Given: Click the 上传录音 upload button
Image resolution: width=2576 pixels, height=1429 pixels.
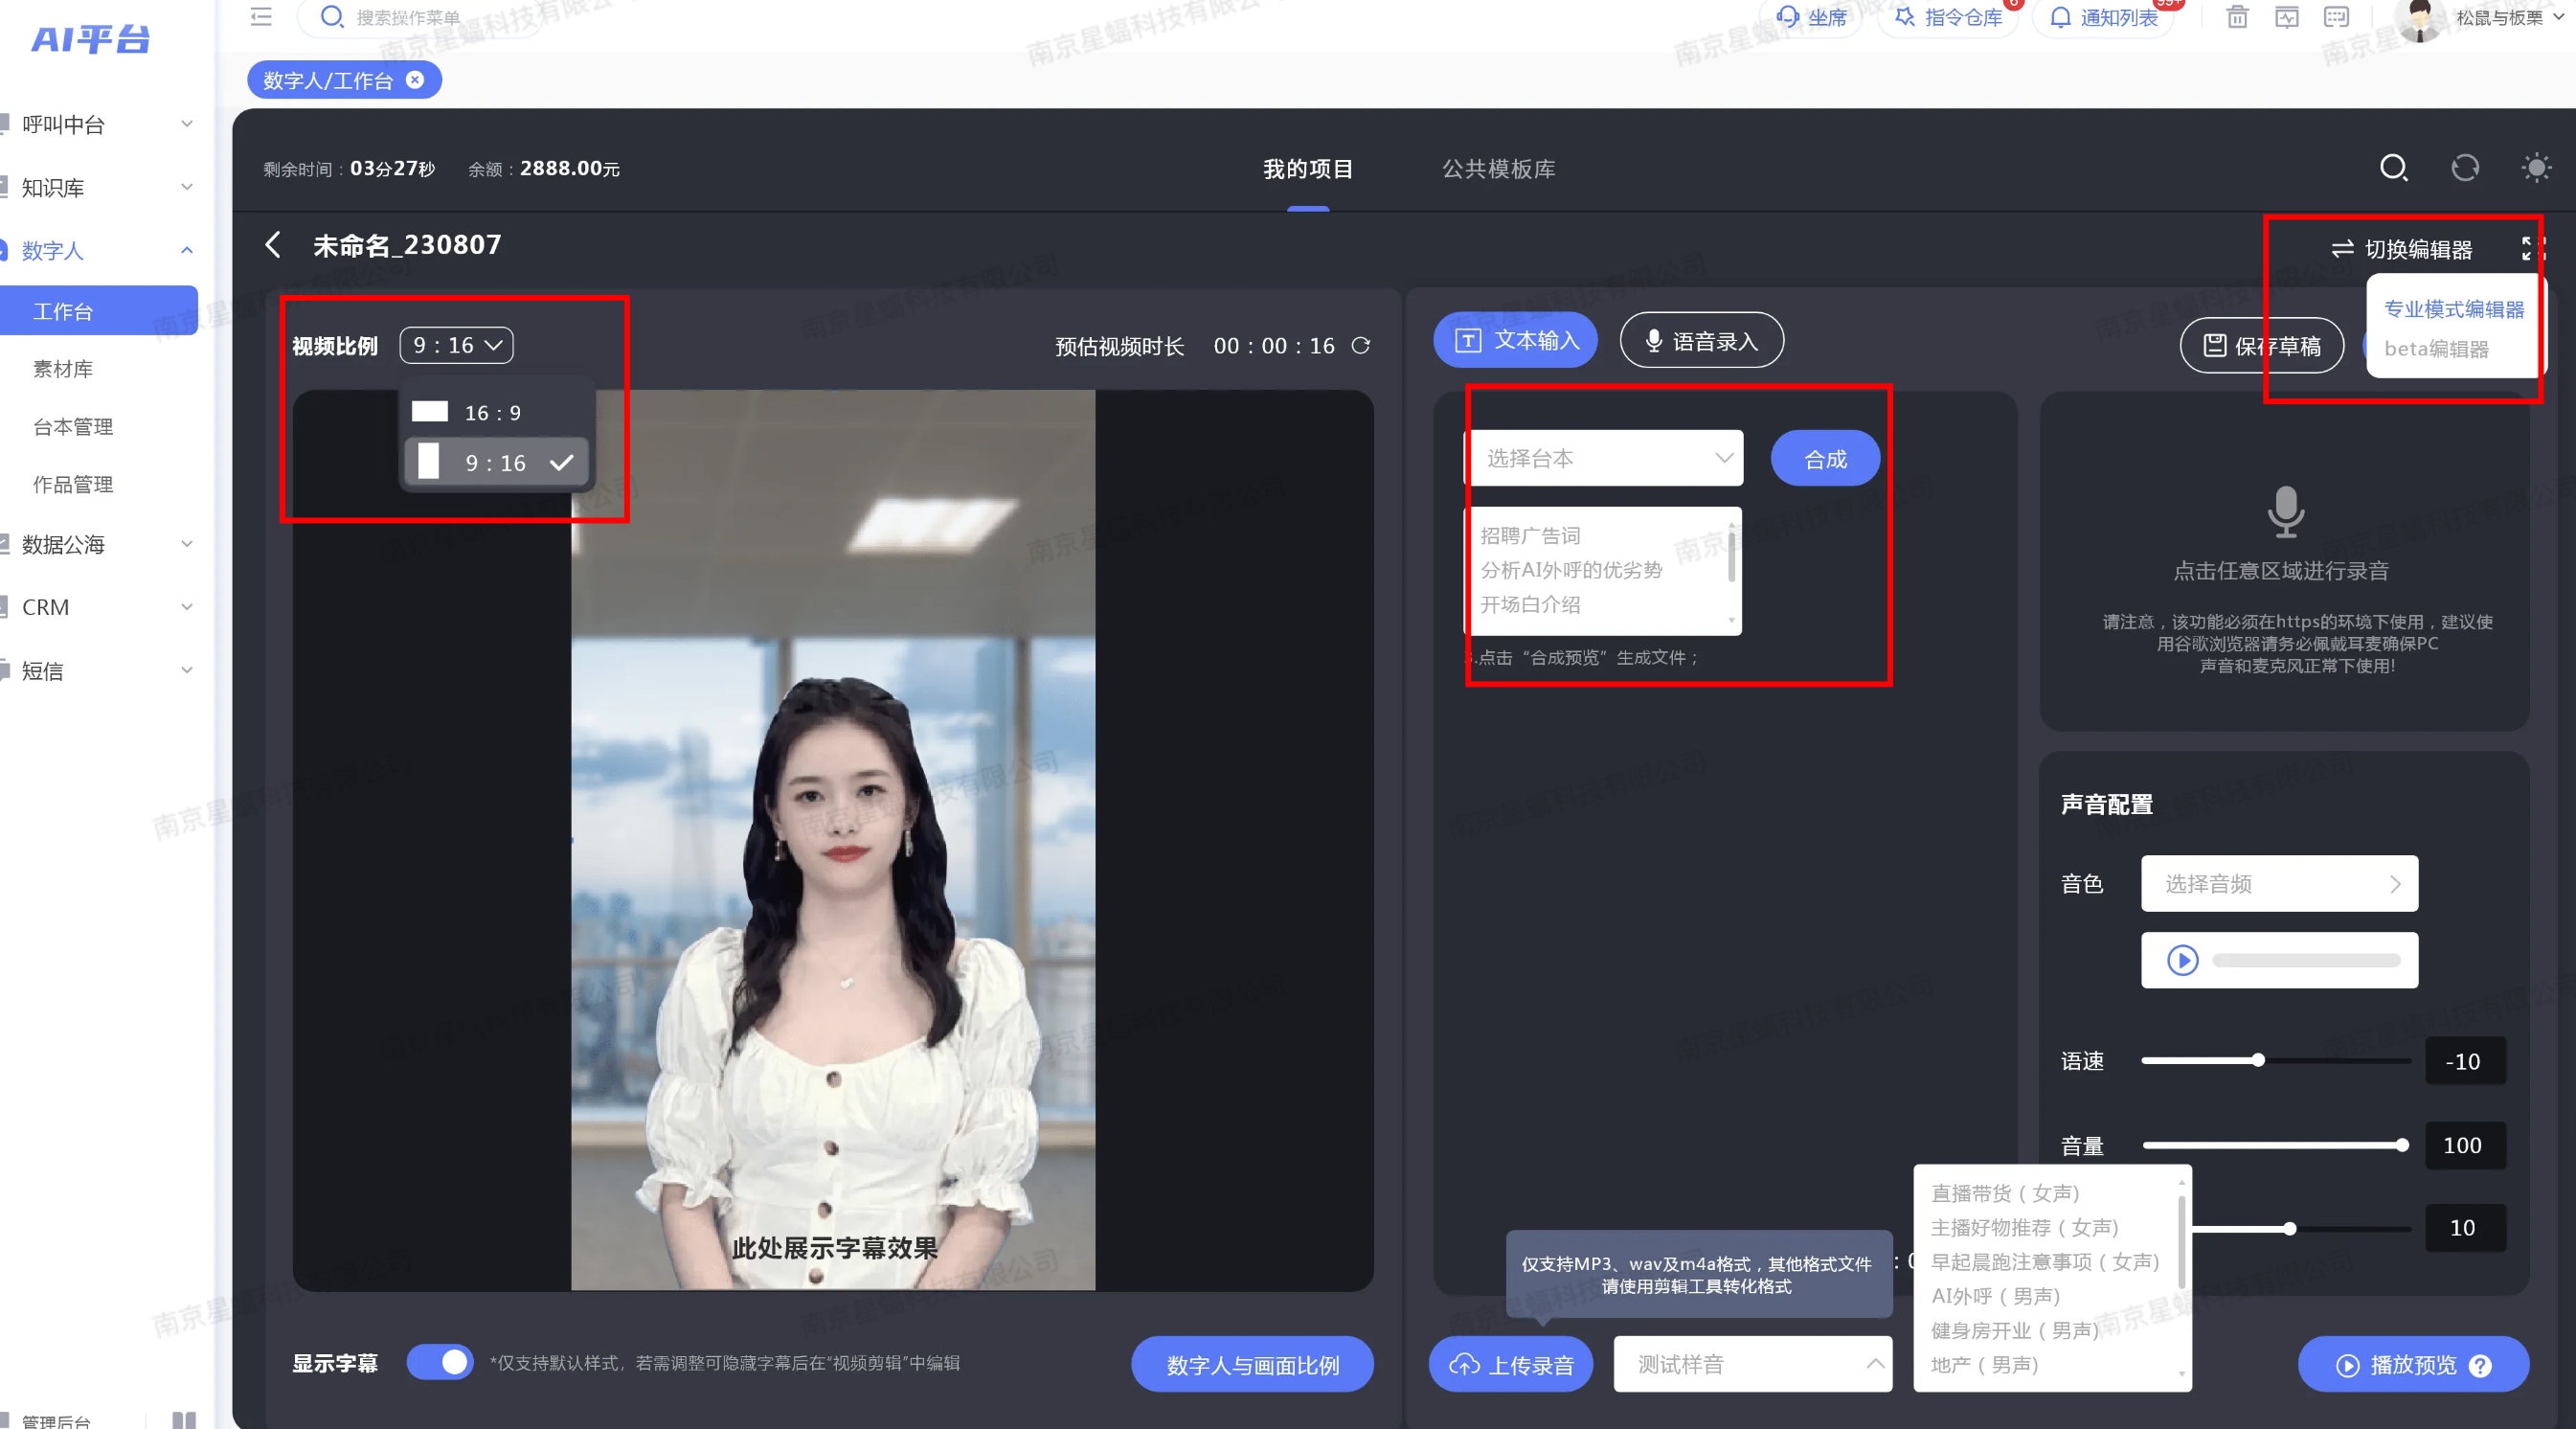Looking at the screenshot, I should tap(1511, 1364).
